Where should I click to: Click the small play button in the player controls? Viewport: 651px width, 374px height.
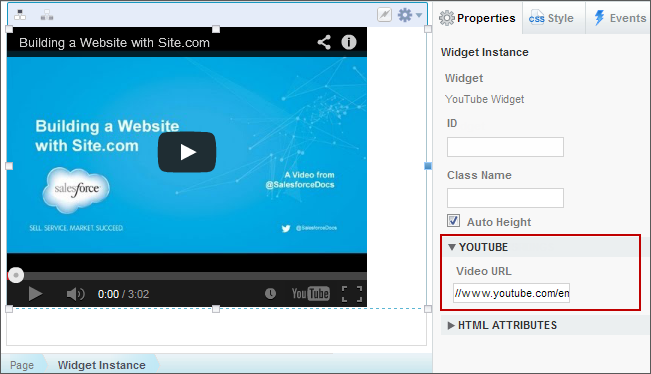35,294
